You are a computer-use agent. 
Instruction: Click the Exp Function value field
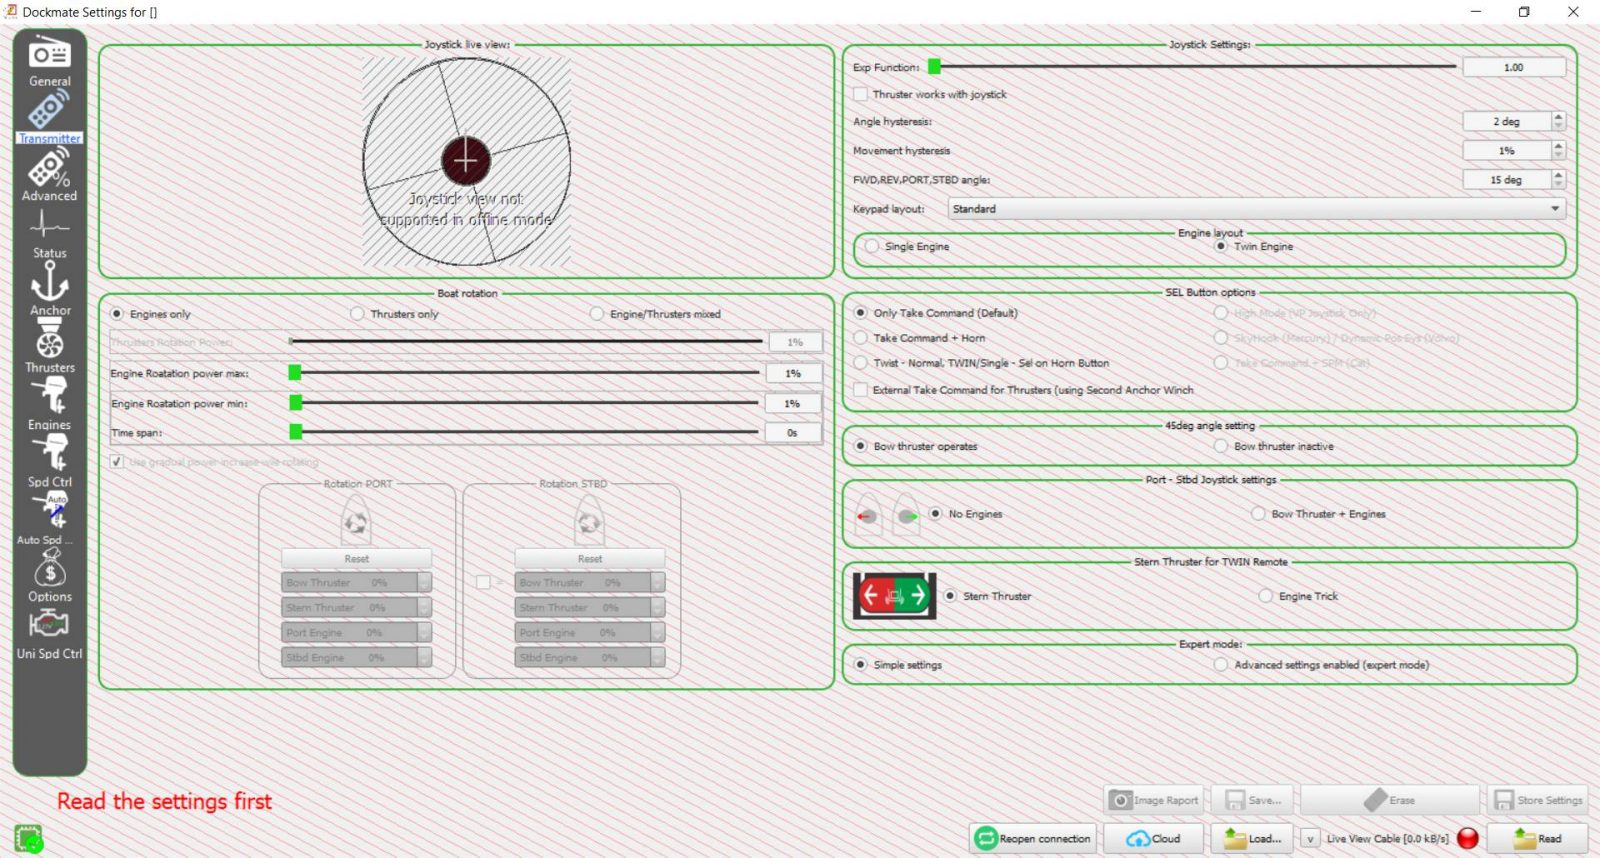1513,67
